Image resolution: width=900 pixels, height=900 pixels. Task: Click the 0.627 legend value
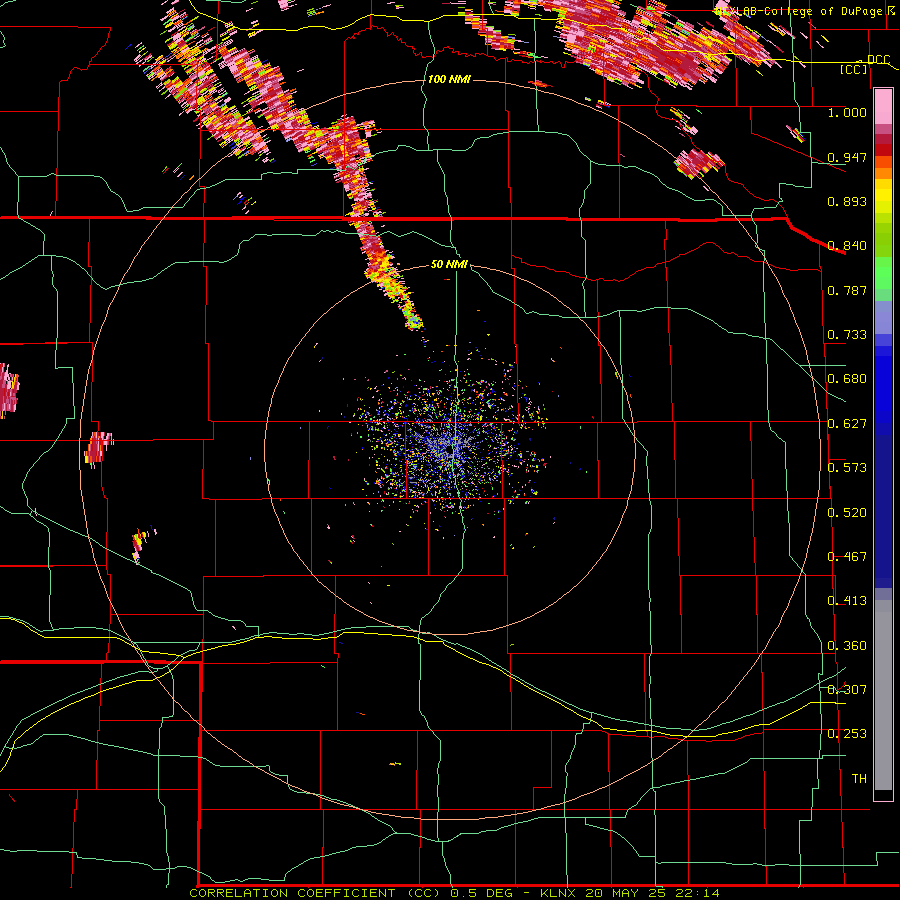pos(847,424)
